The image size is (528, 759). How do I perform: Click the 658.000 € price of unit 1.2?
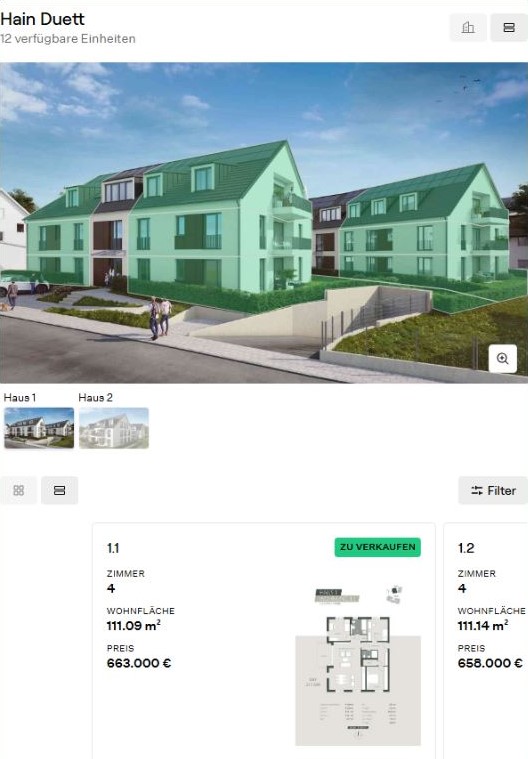490,663
